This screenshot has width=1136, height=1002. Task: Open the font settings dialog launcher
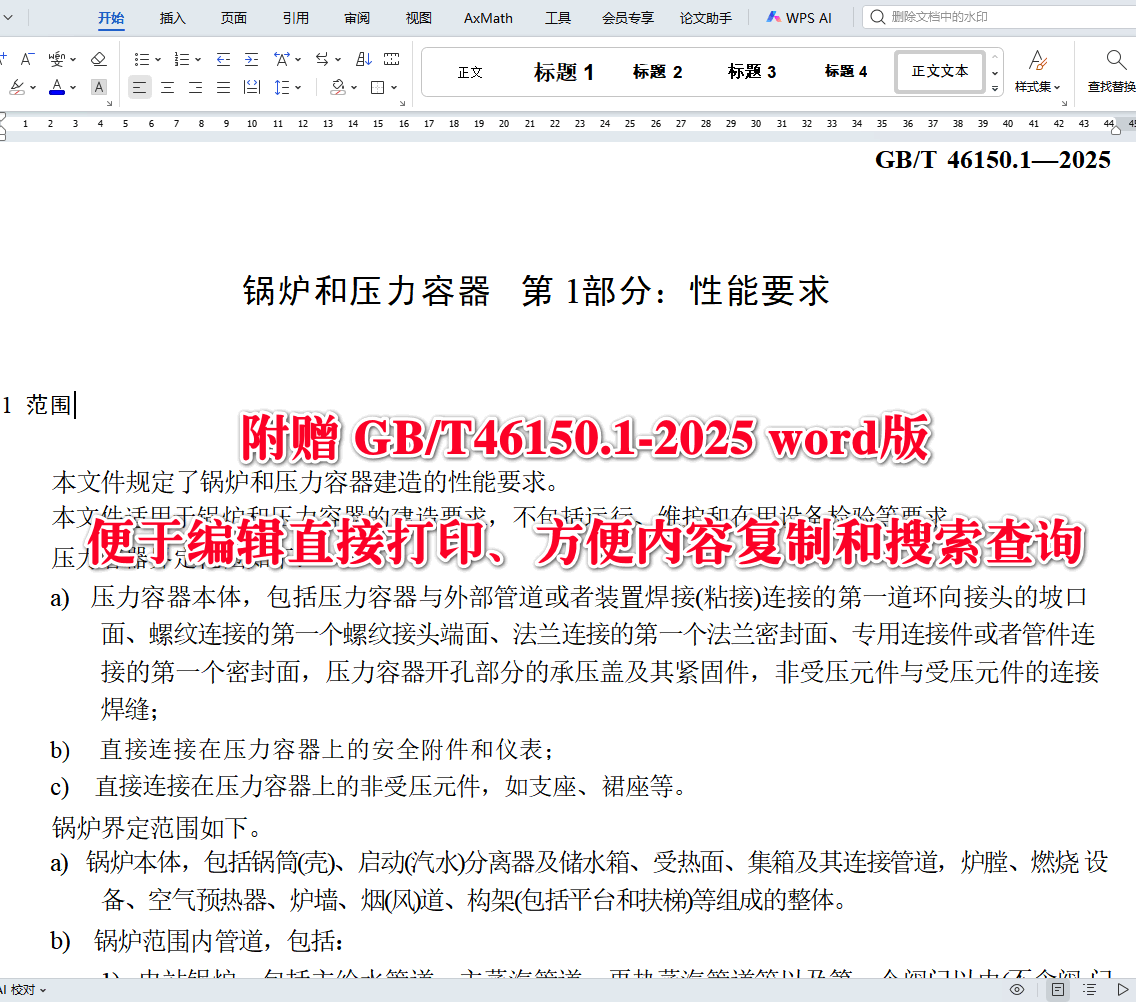click(x=109, y=104)
